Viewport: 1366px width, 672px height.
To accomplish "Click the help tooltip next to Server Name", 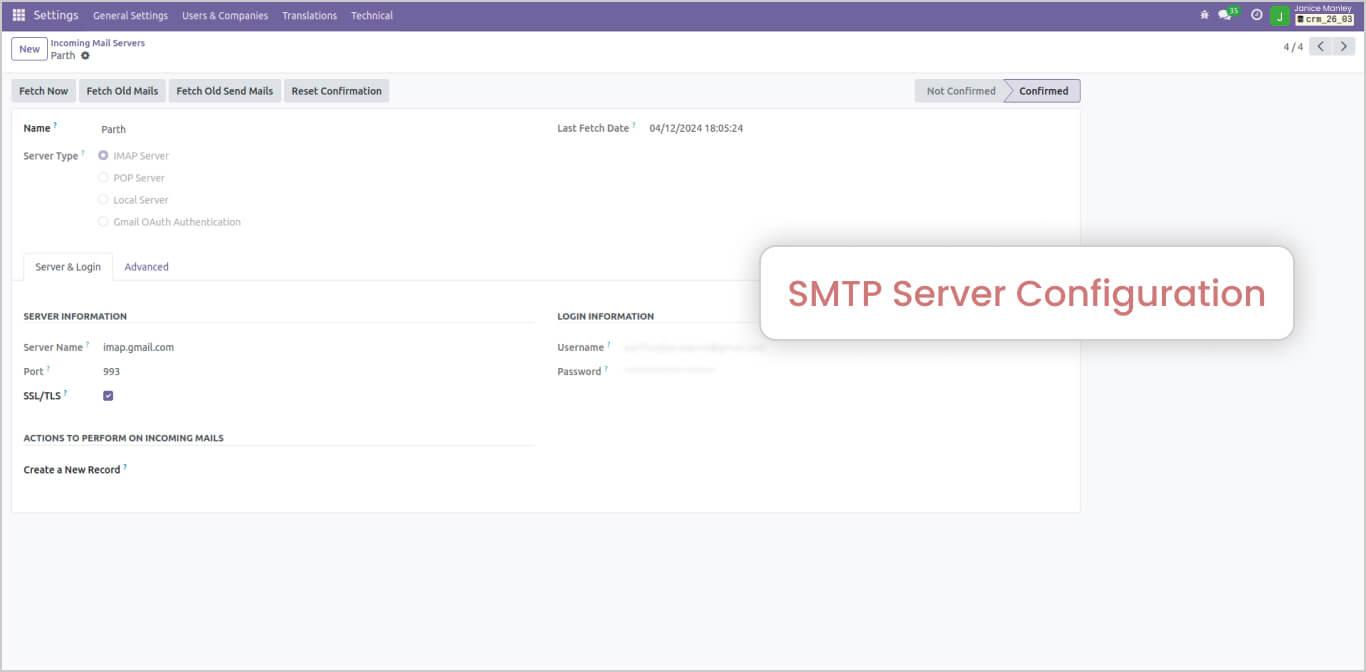I will pos(87,342).
